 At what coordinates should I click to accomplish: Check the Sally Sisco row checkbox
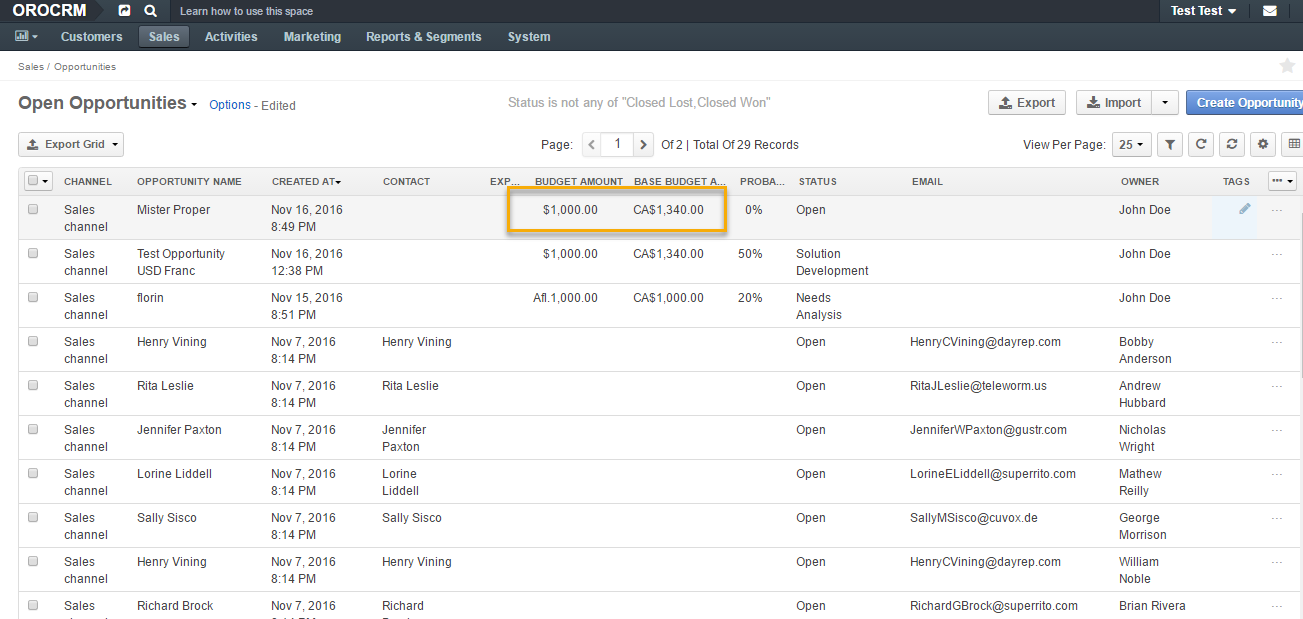coord(33,518)
